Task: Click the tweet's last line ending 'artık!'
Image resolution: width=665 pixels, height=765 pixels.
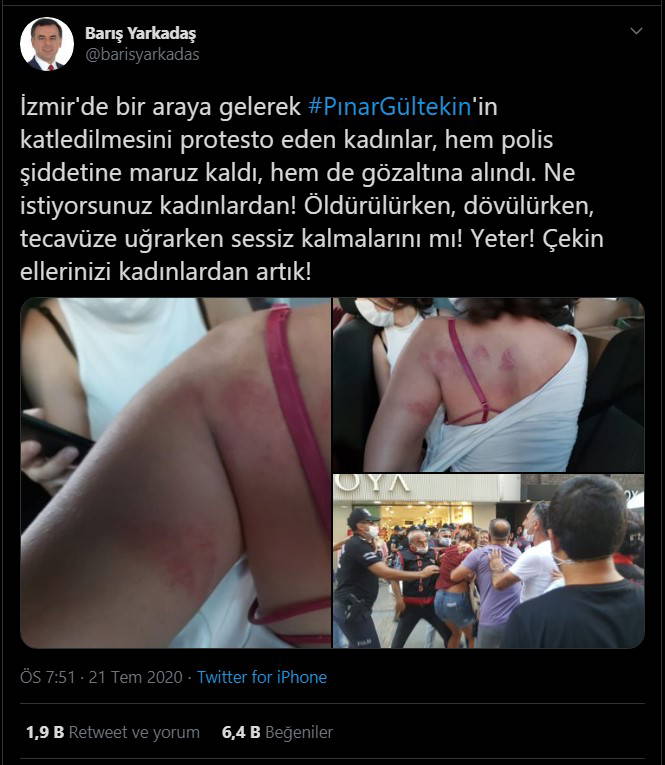Action: coord(165,272)
